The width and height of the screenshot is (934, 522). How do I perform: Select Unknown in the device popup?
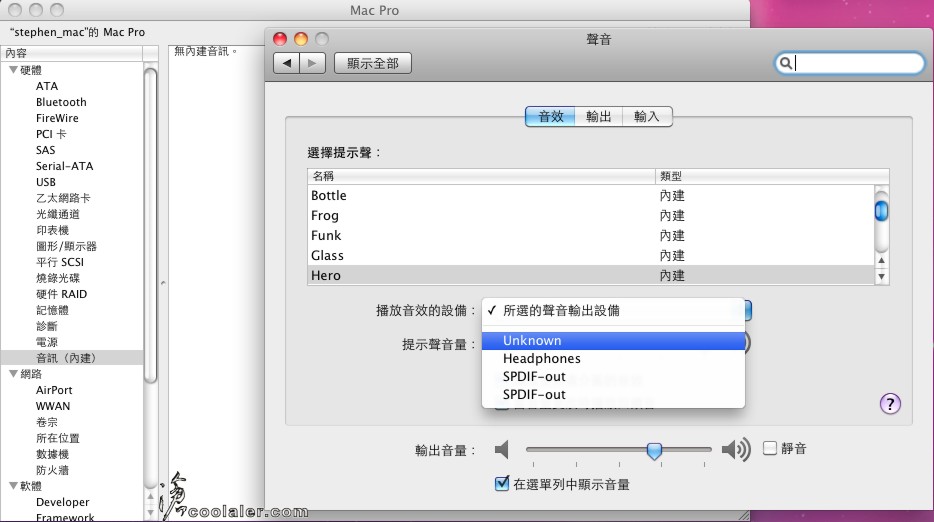[x=614, y=341]
